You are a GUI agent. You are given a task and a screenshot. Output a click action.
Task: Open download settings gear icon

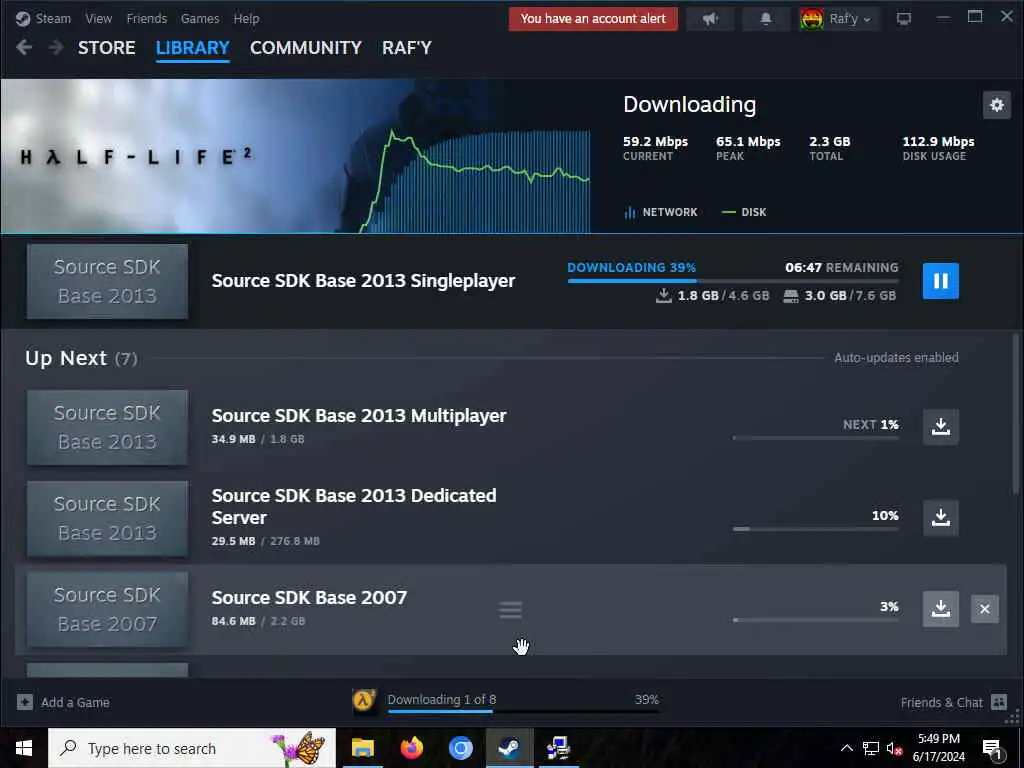(997, 104)
